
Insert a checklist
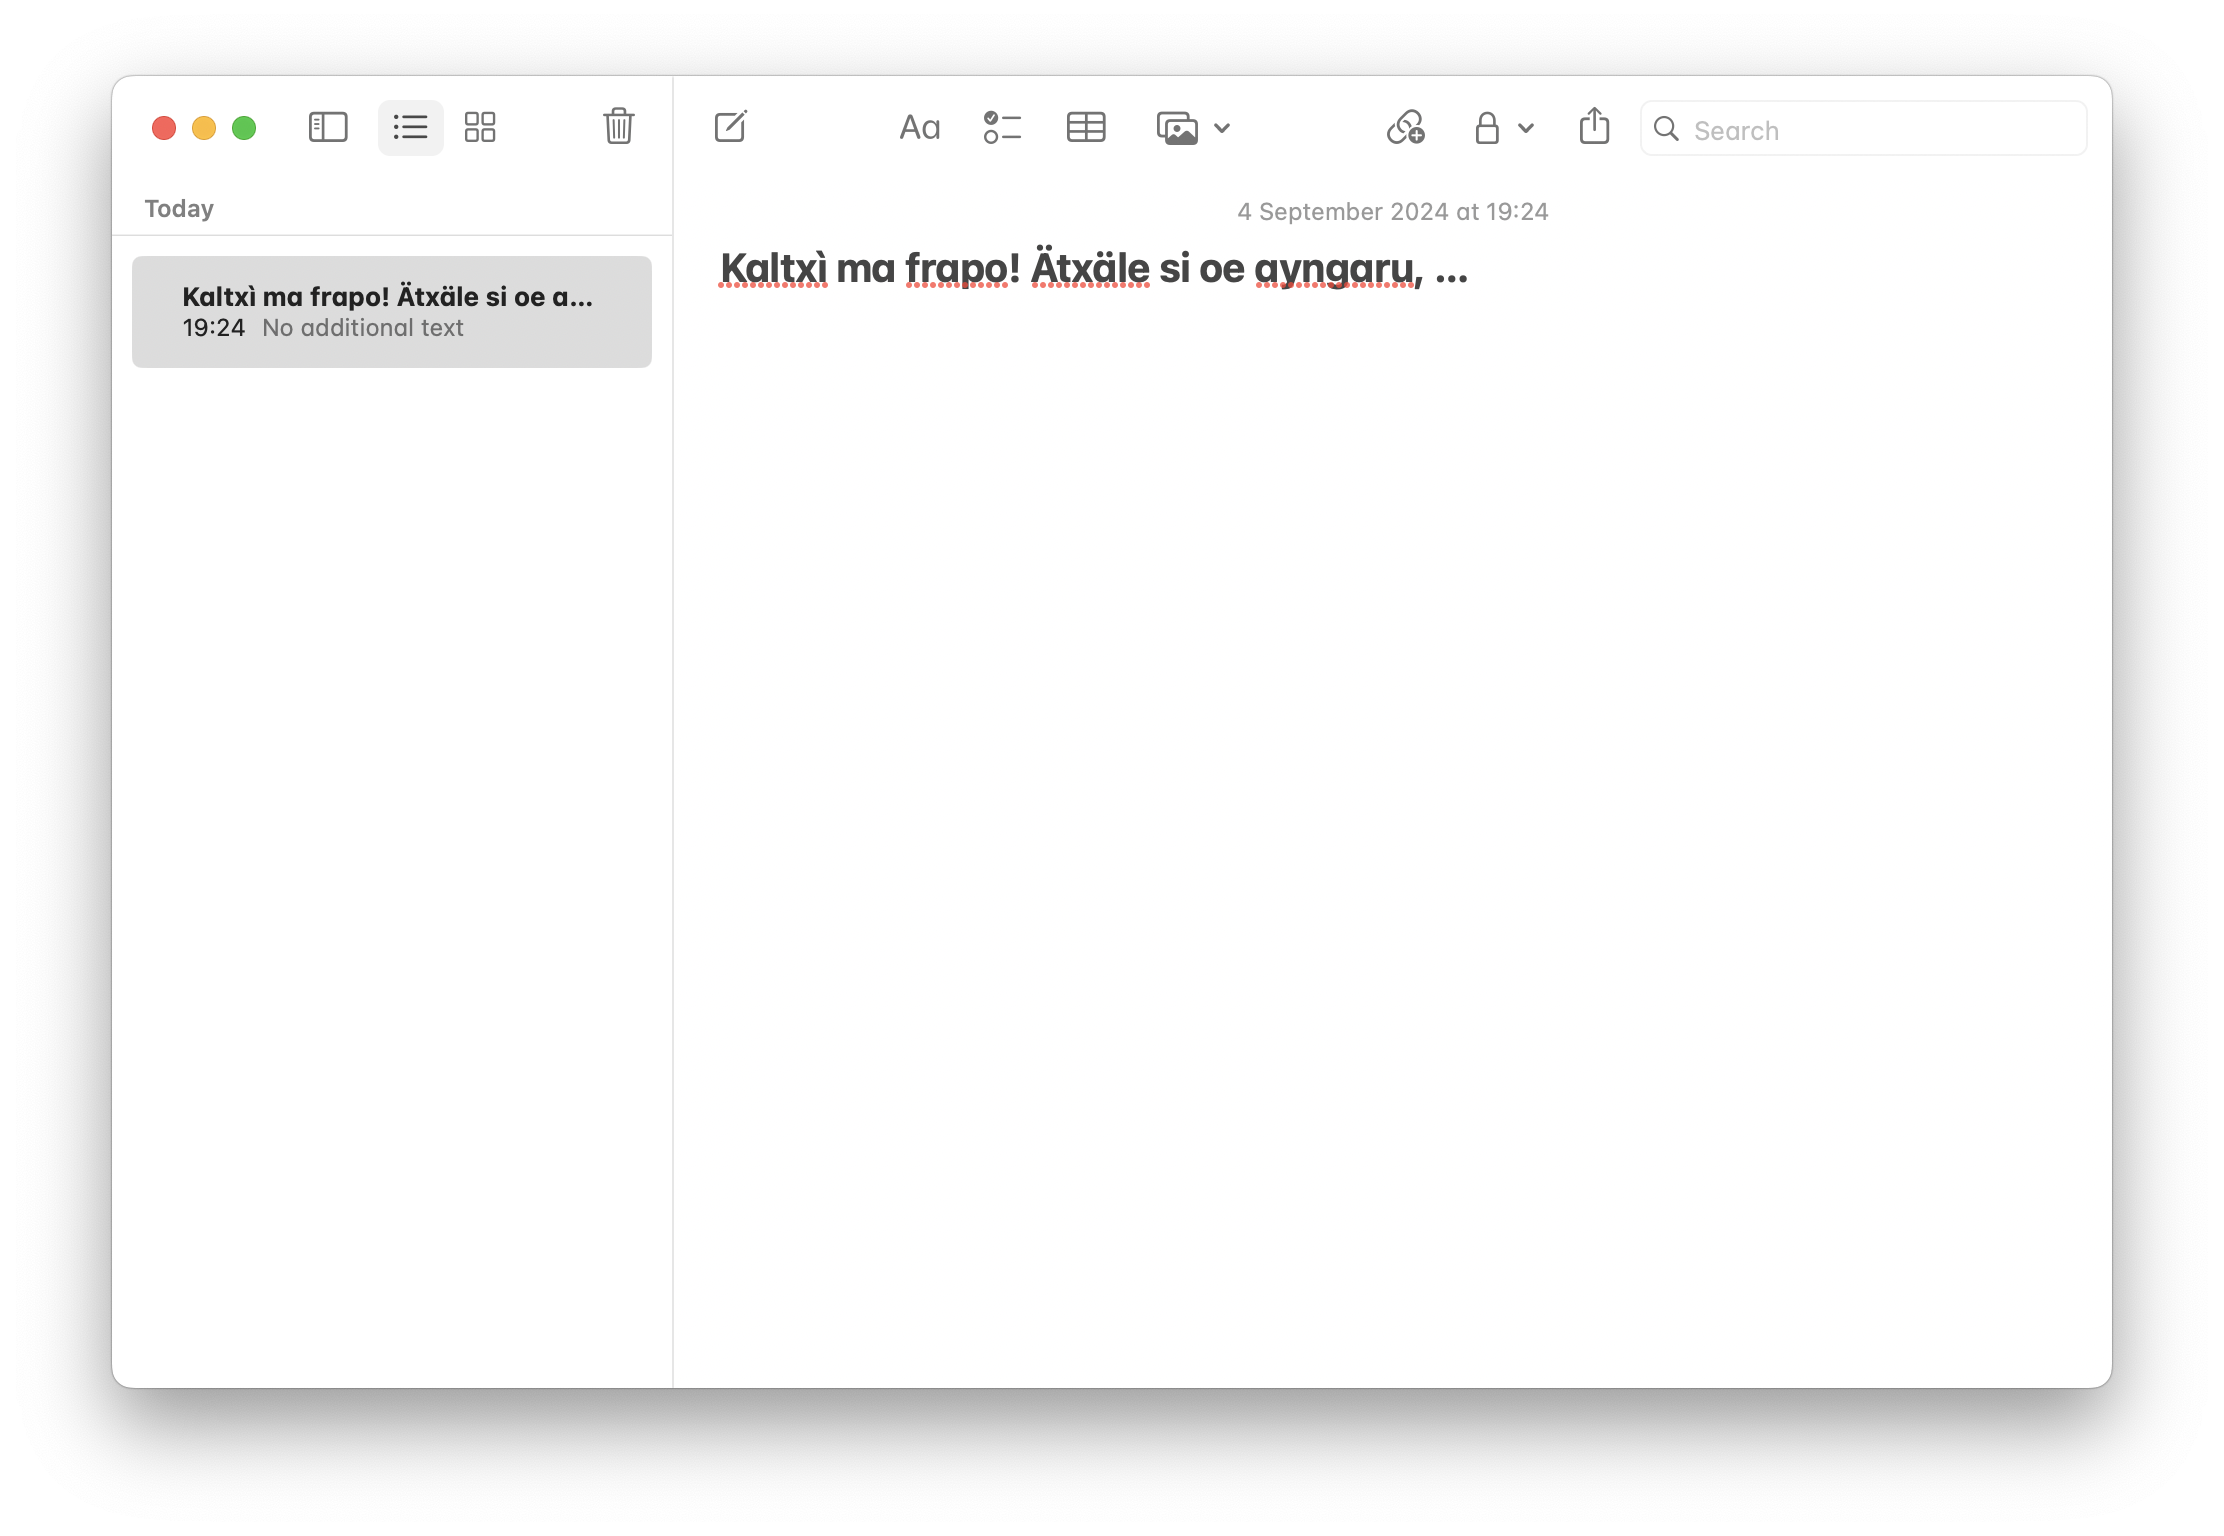click(x=1002, y=128)
